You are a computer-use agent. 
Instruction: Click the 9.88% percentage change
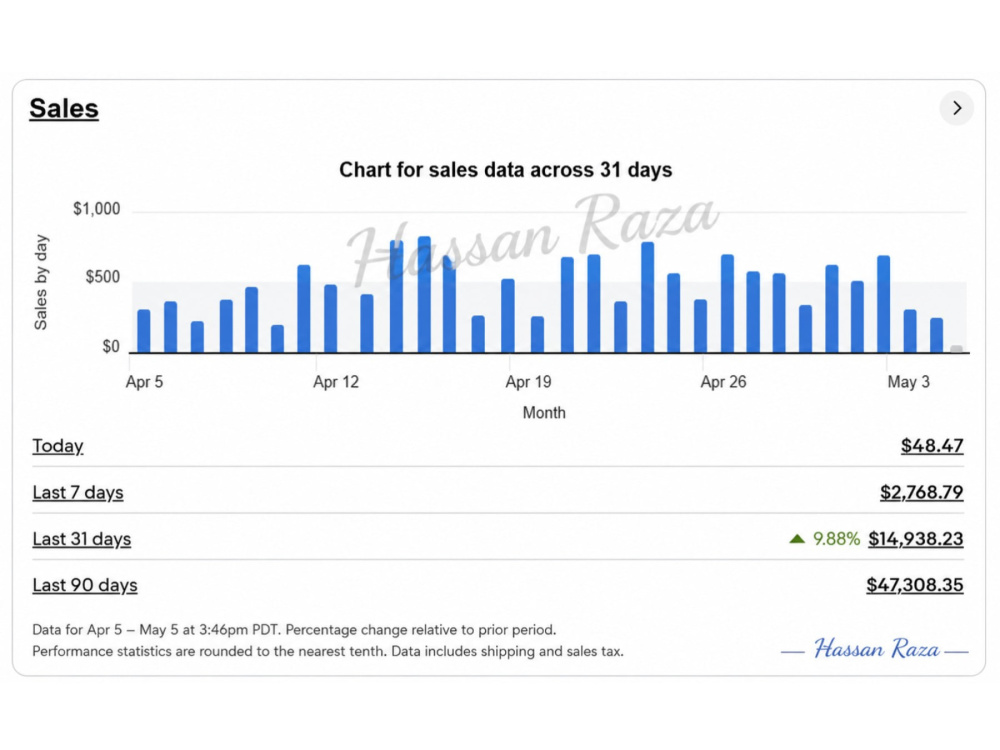point(836,539)
